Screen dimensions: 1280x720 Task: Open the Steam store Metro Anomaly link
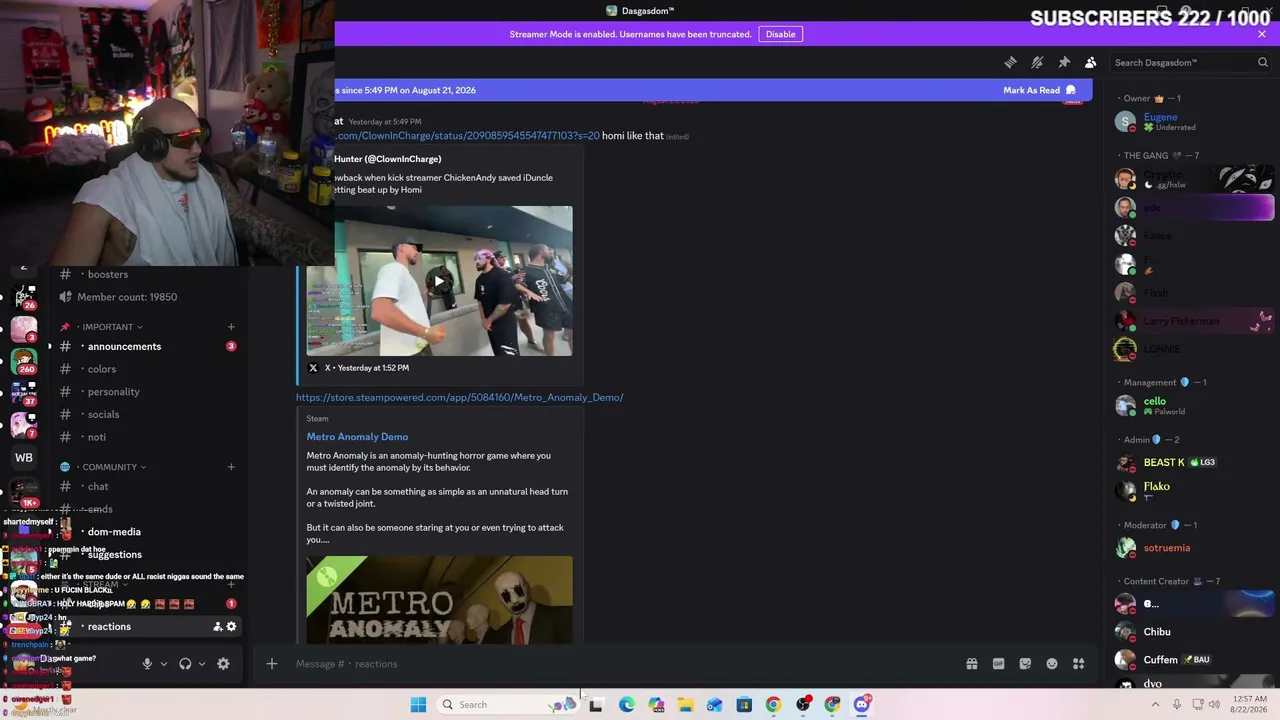click(459, 398)
